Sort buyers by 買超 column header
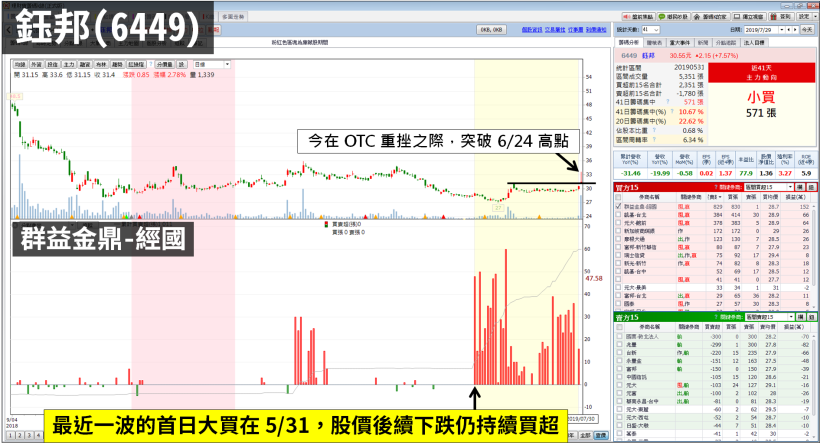Image resolution: width=820 pixels, height=445 pixels. pos(713,197)
